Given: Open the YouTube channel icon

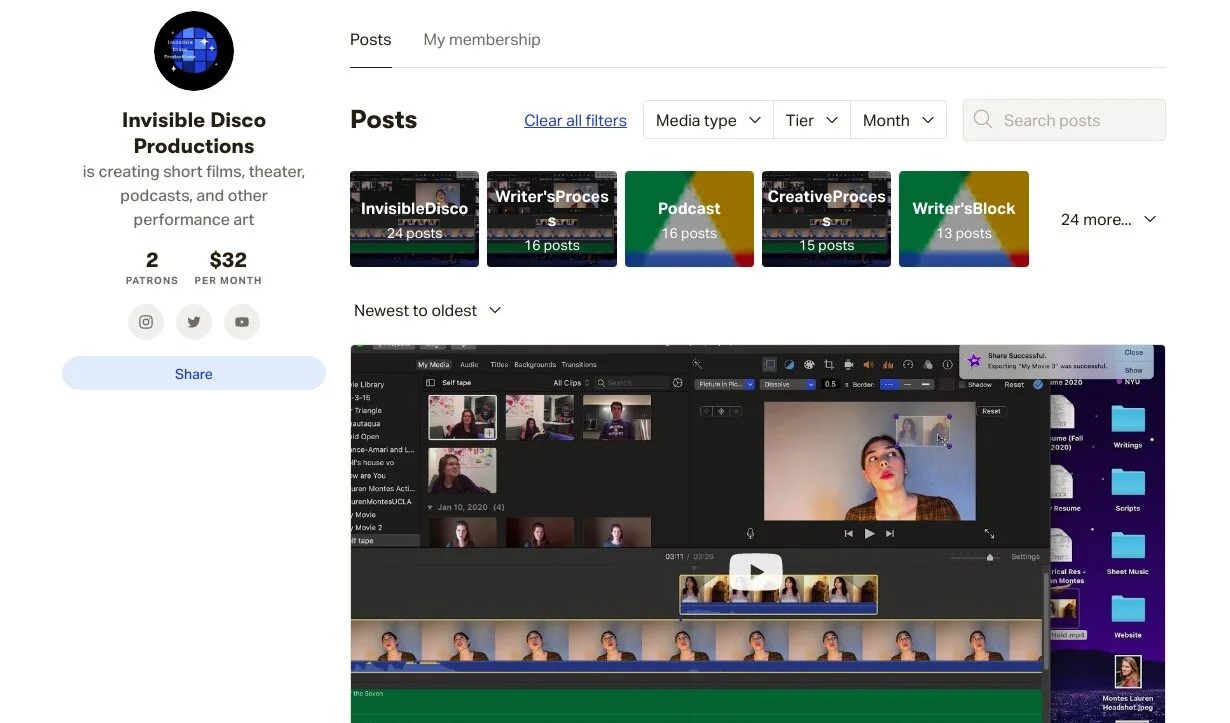Looking at the screenshot, I should click(242, 322).
